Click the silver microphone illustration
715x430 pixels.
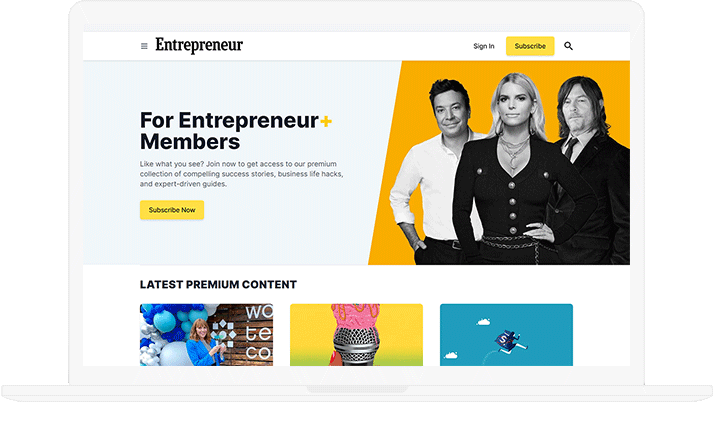pos(356,347)
